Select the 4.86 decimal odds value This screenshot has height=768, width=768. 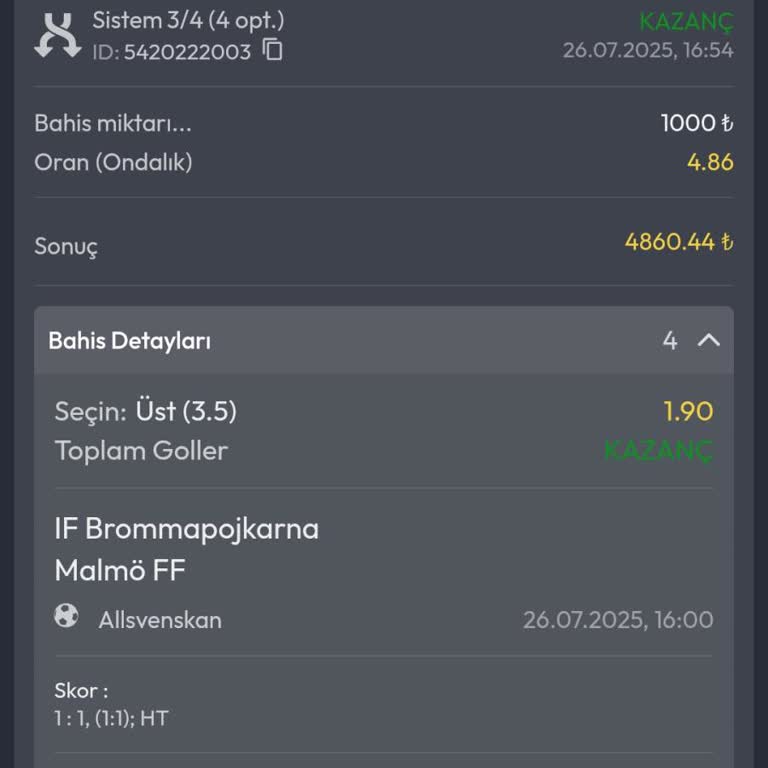[710, 162]
